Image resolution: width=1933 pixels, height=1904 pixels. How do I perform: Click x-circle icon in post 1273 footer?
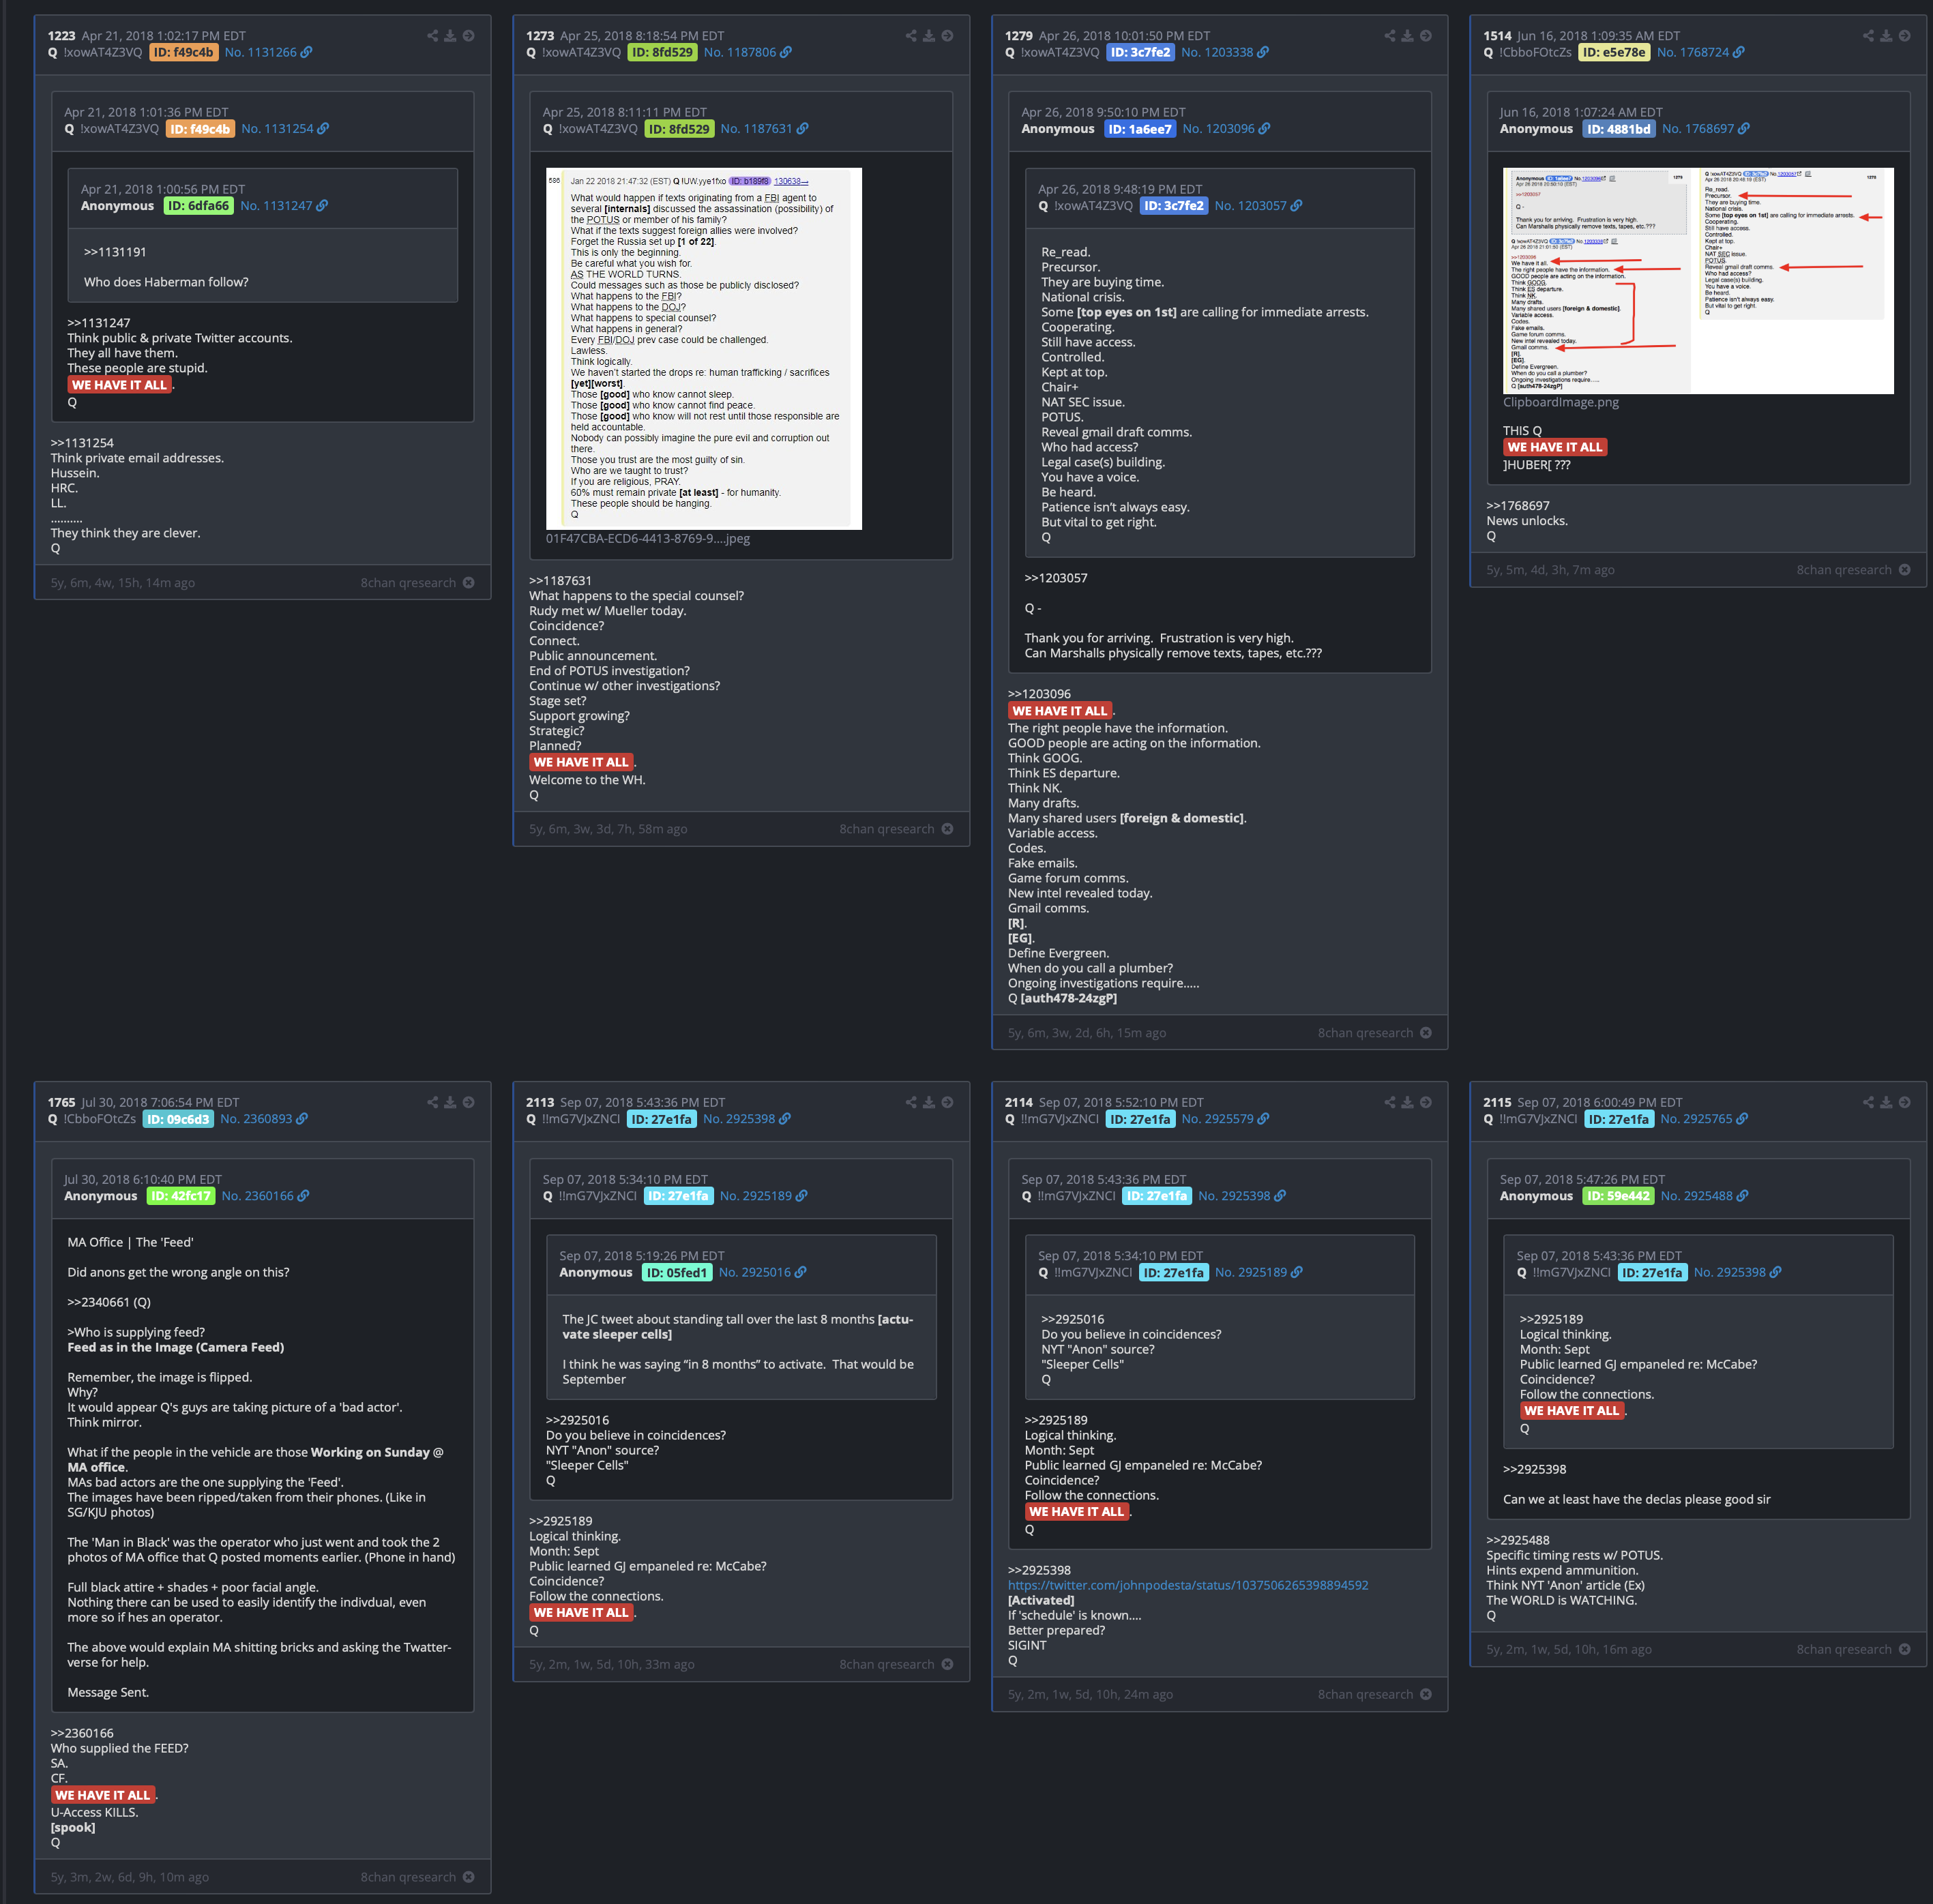tap(947, 829)
